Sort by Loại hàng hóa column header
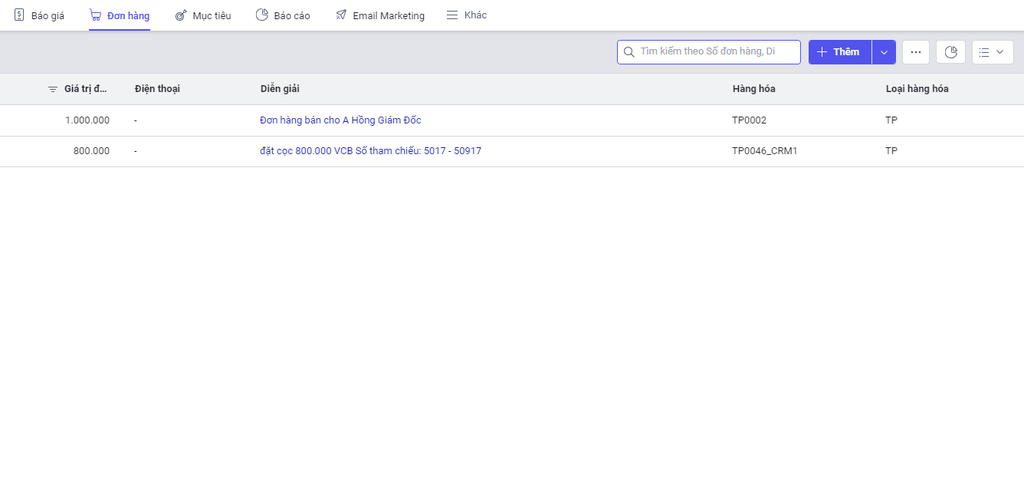 pyautogui.click(x=917, y=89)
